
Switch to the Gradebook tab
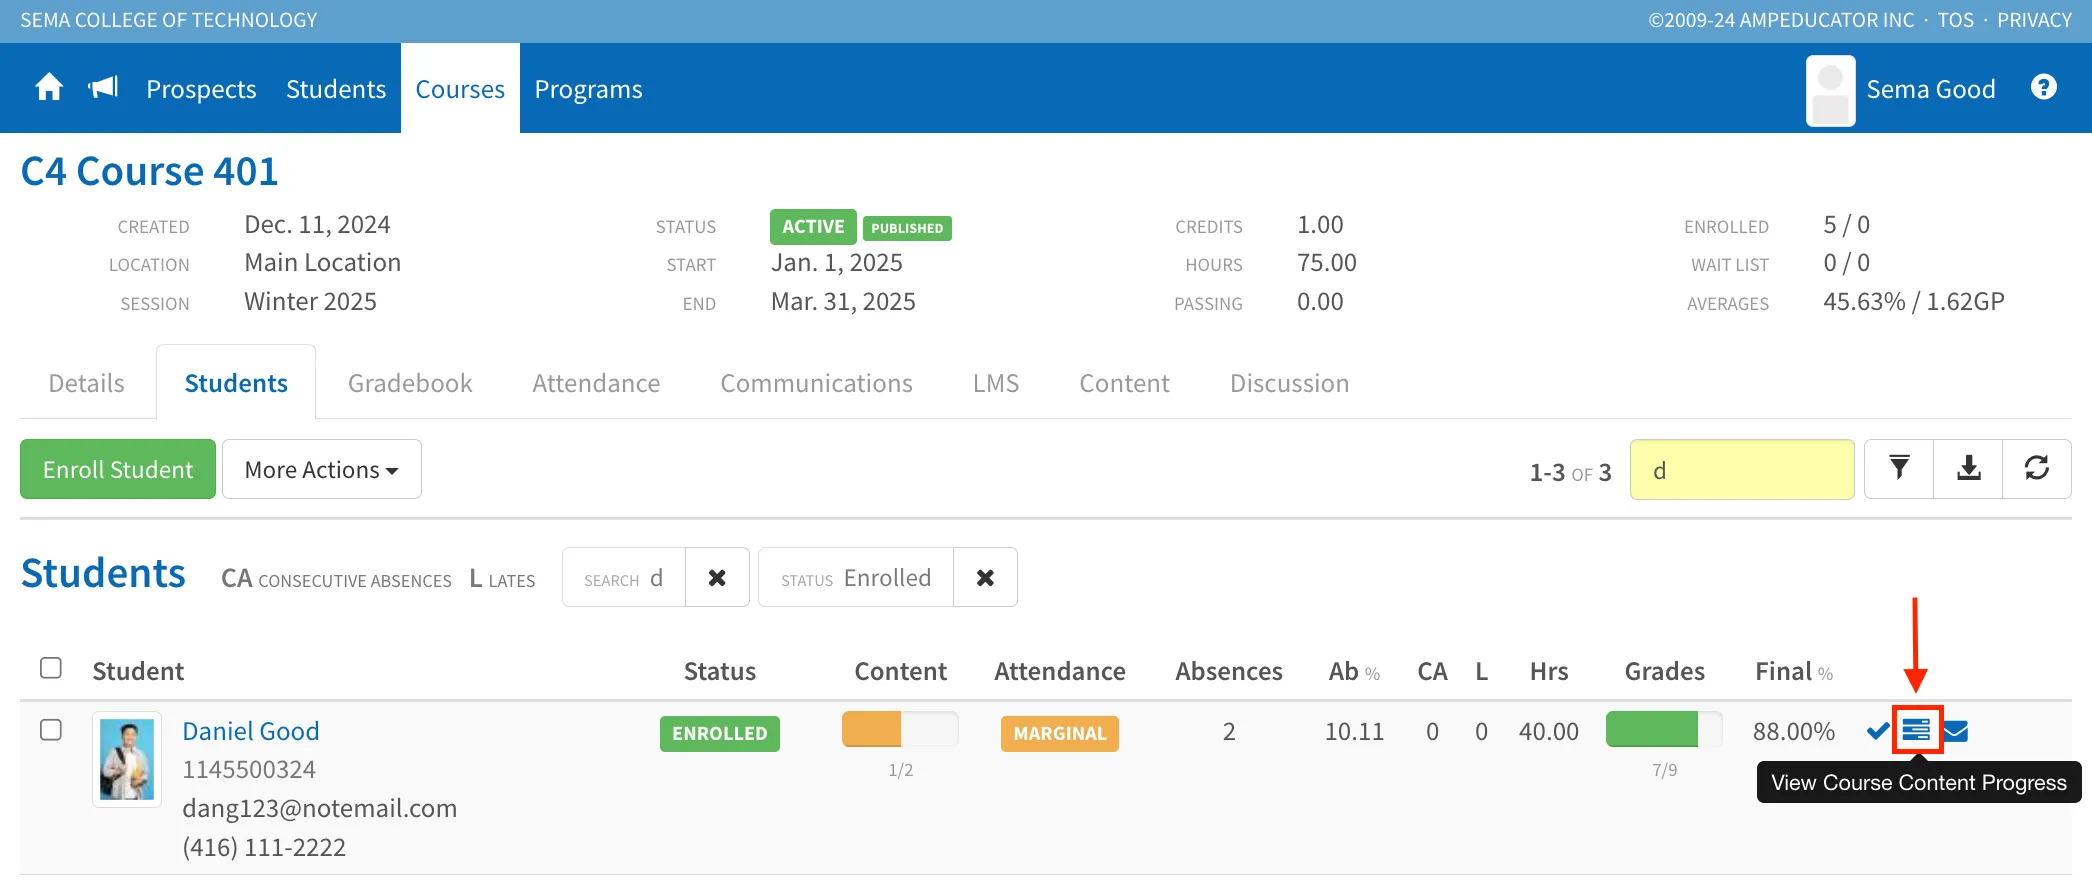point(410,383)
